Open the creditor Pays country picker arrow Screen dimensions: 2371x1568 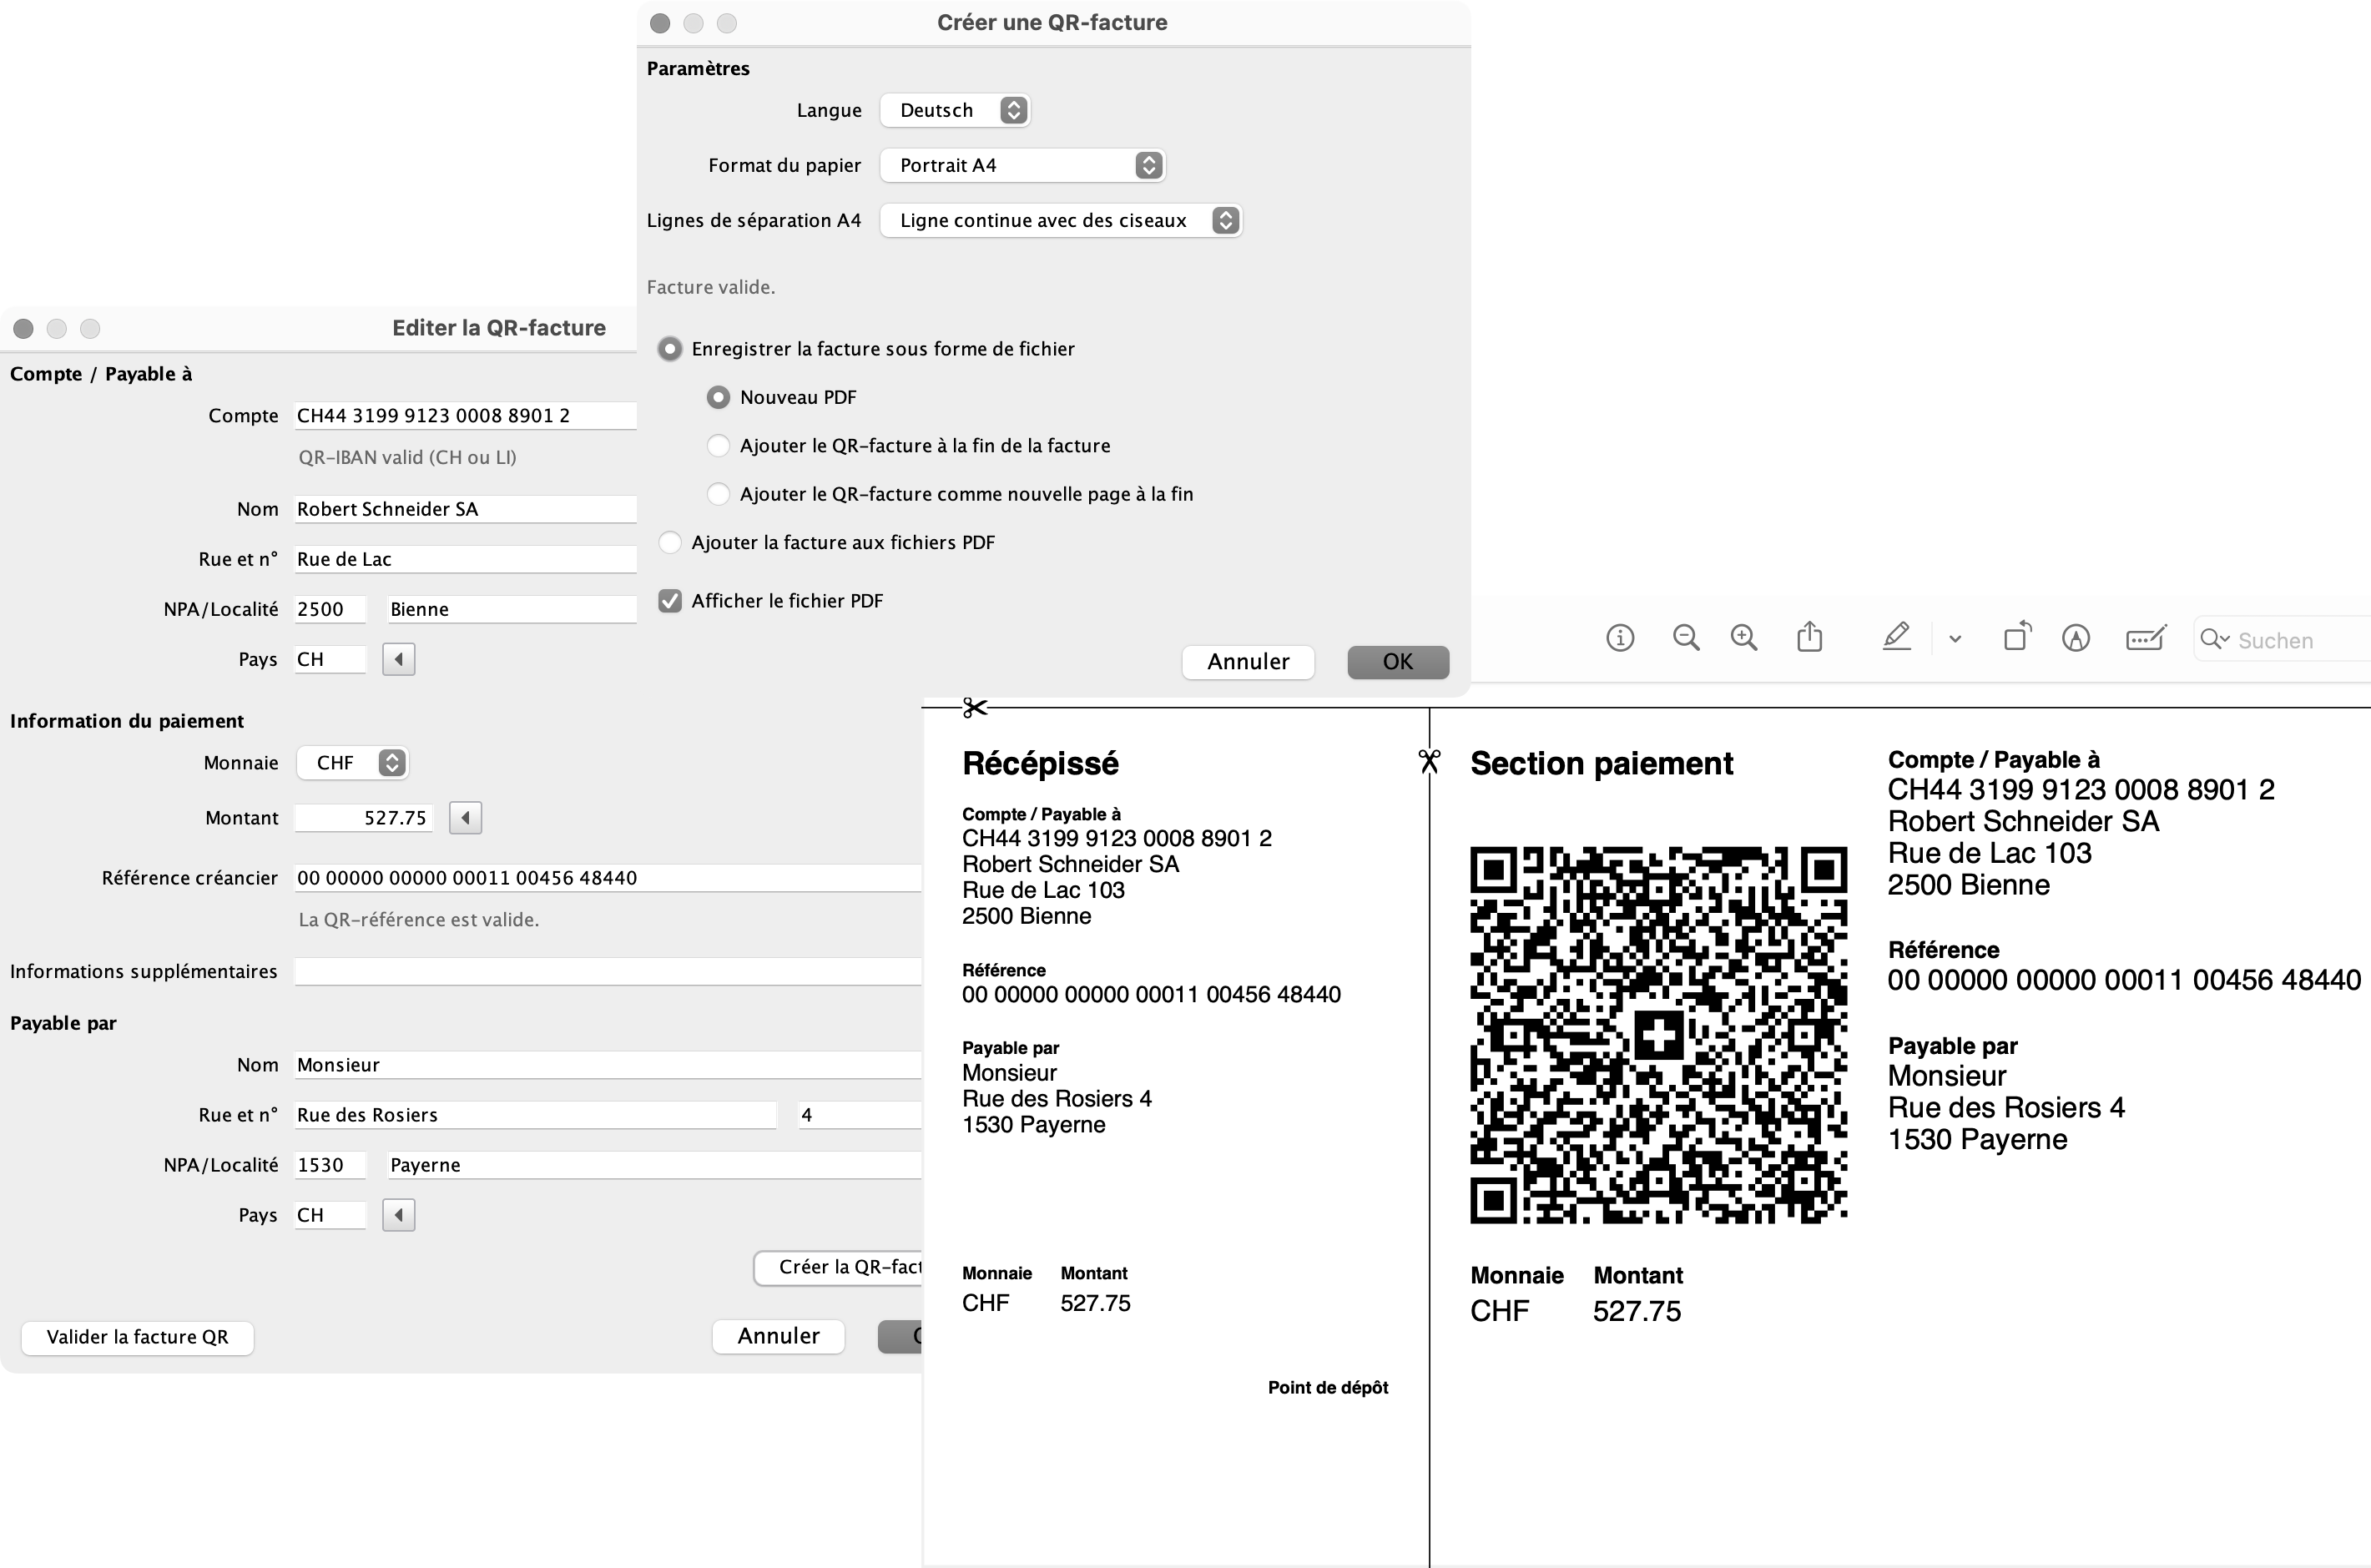tap(399, 659)
